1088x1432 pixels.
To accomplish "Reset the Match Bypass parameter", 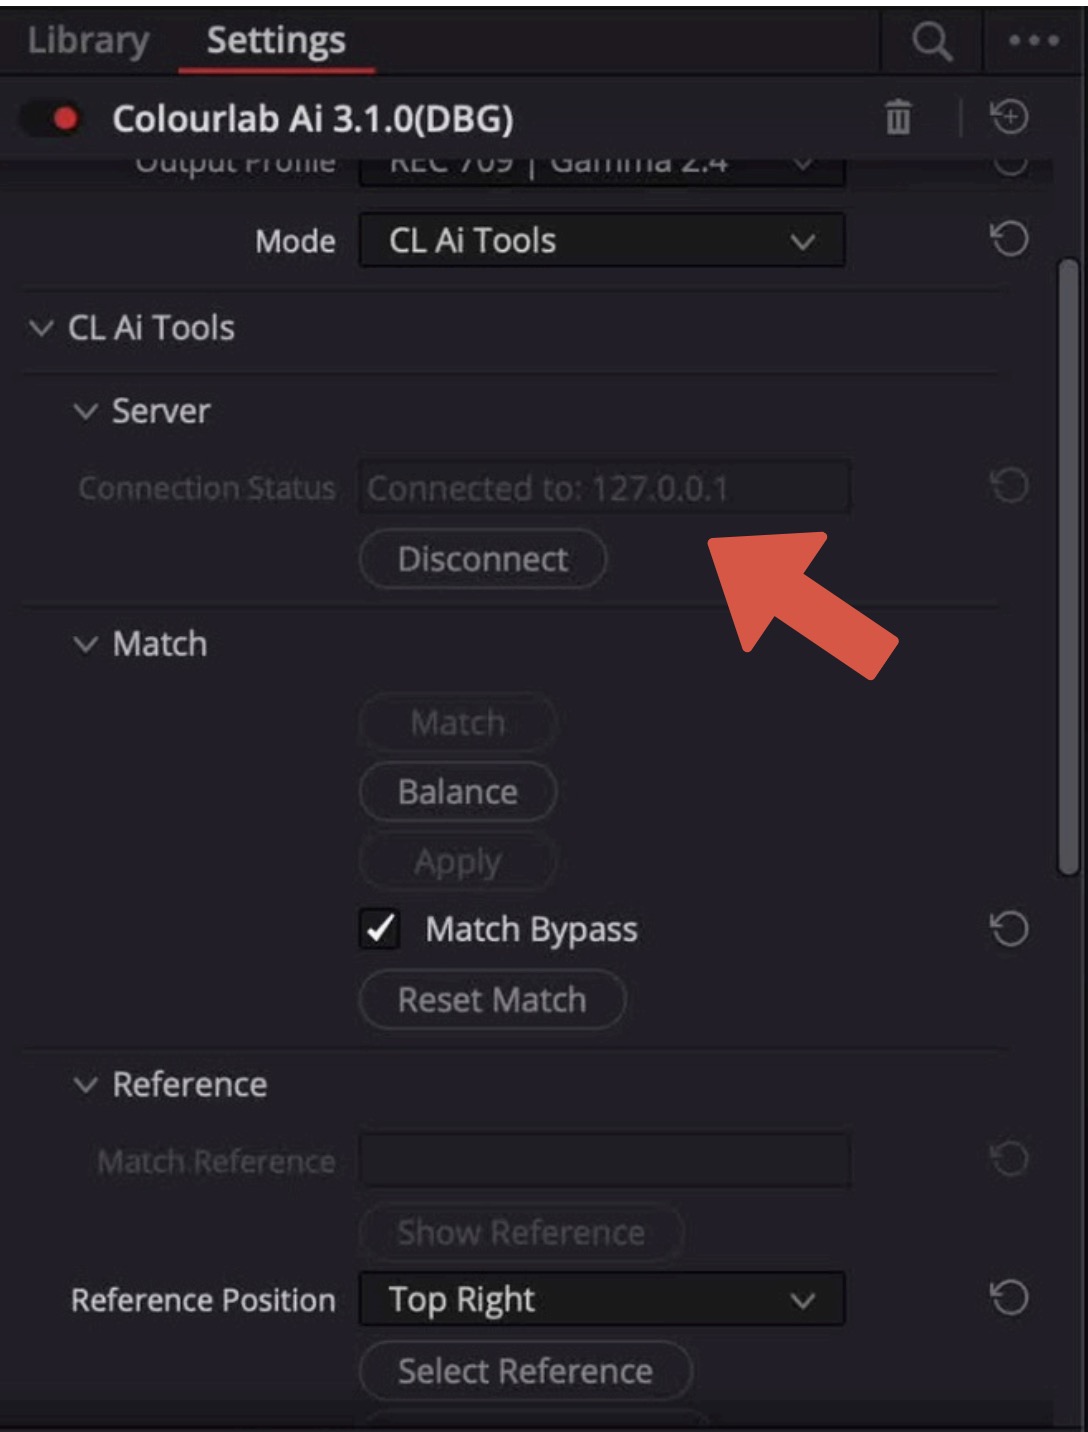I will (1009, 929).
